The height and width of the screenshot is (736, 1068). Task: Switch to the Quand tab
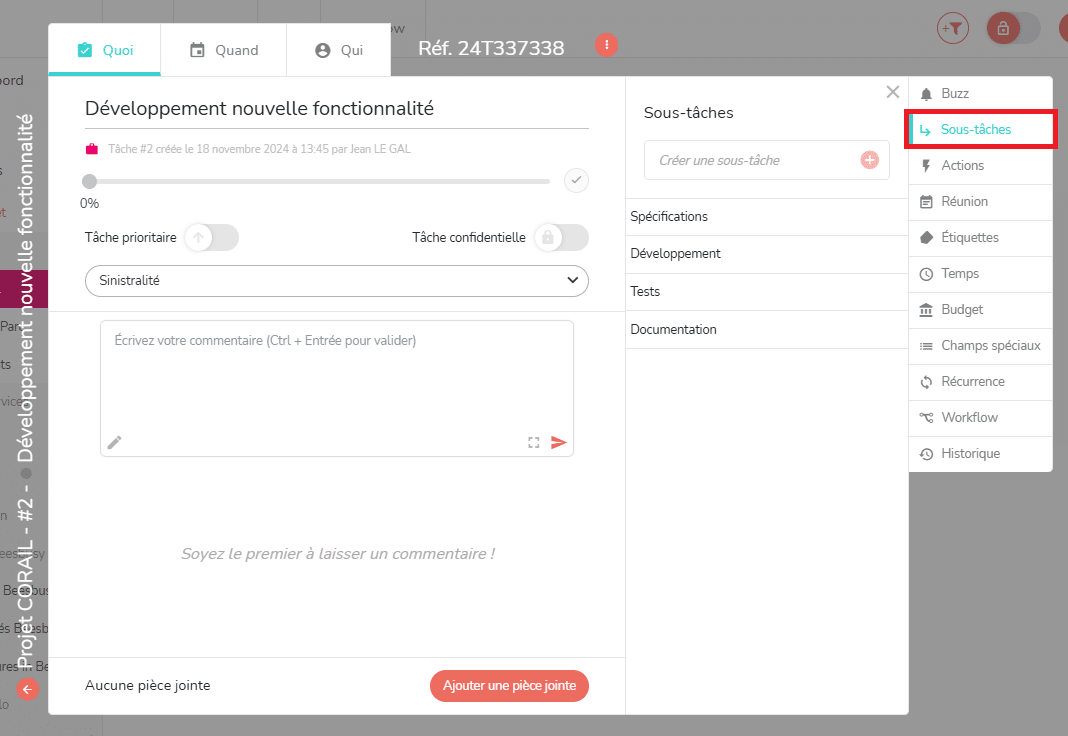223,50
